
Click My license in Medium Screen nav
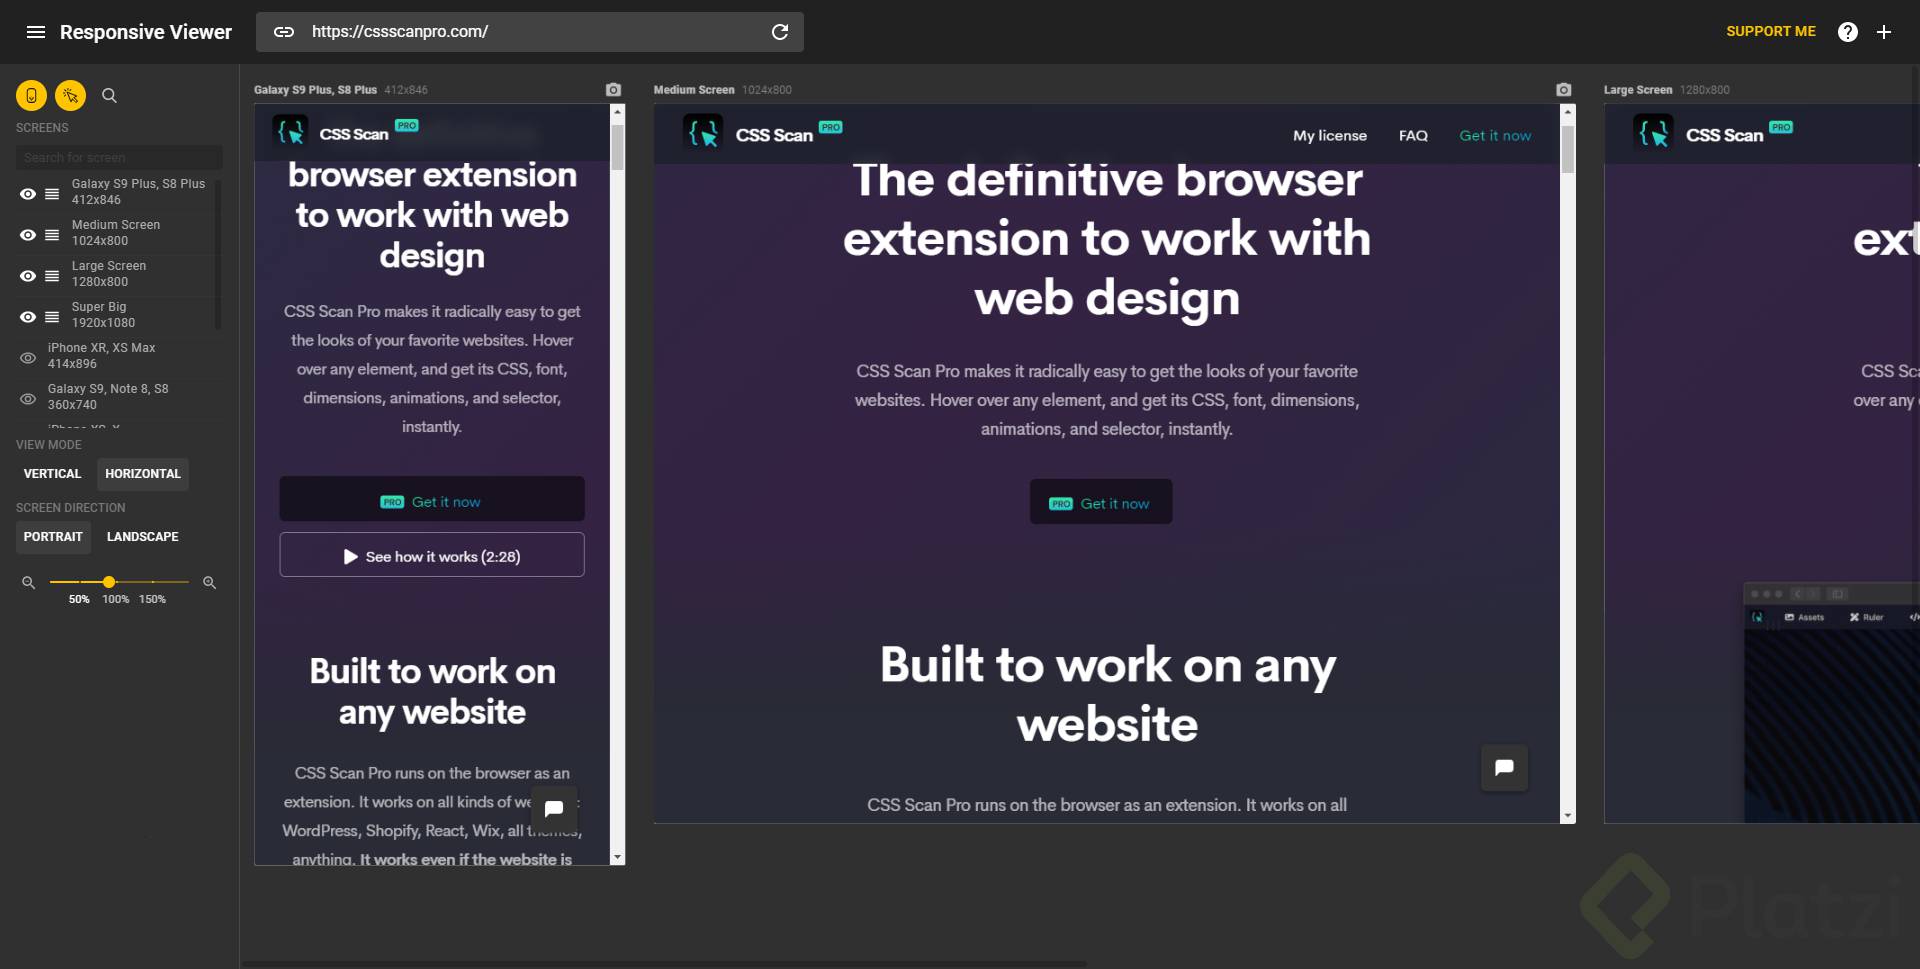point(1330,136)
